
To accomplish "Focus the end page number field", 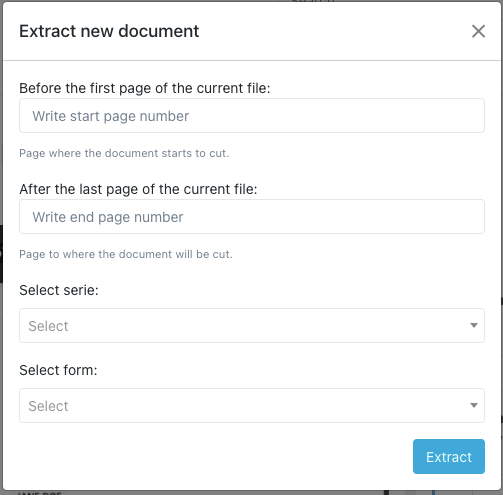I will click(x=252, y=217).
